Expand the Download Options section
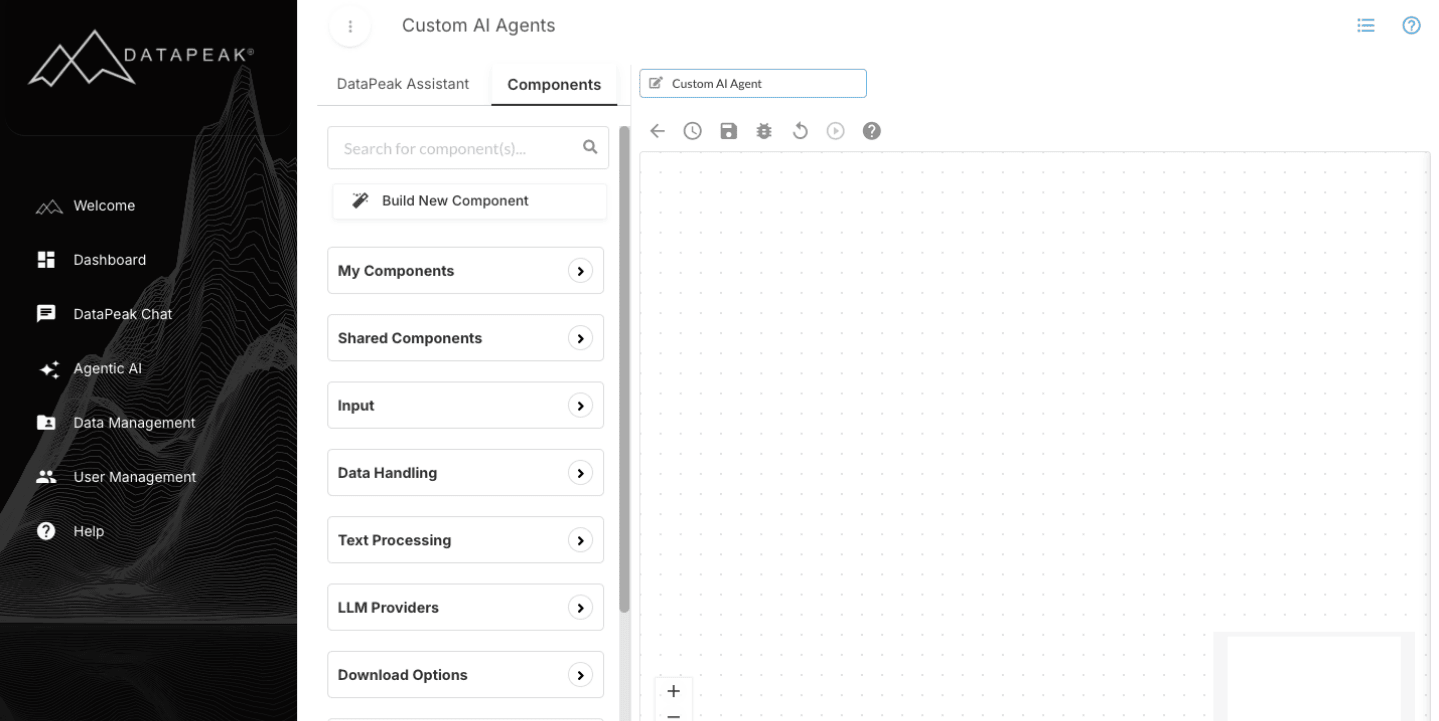The image size is (1439, 721). click(465, 674)
